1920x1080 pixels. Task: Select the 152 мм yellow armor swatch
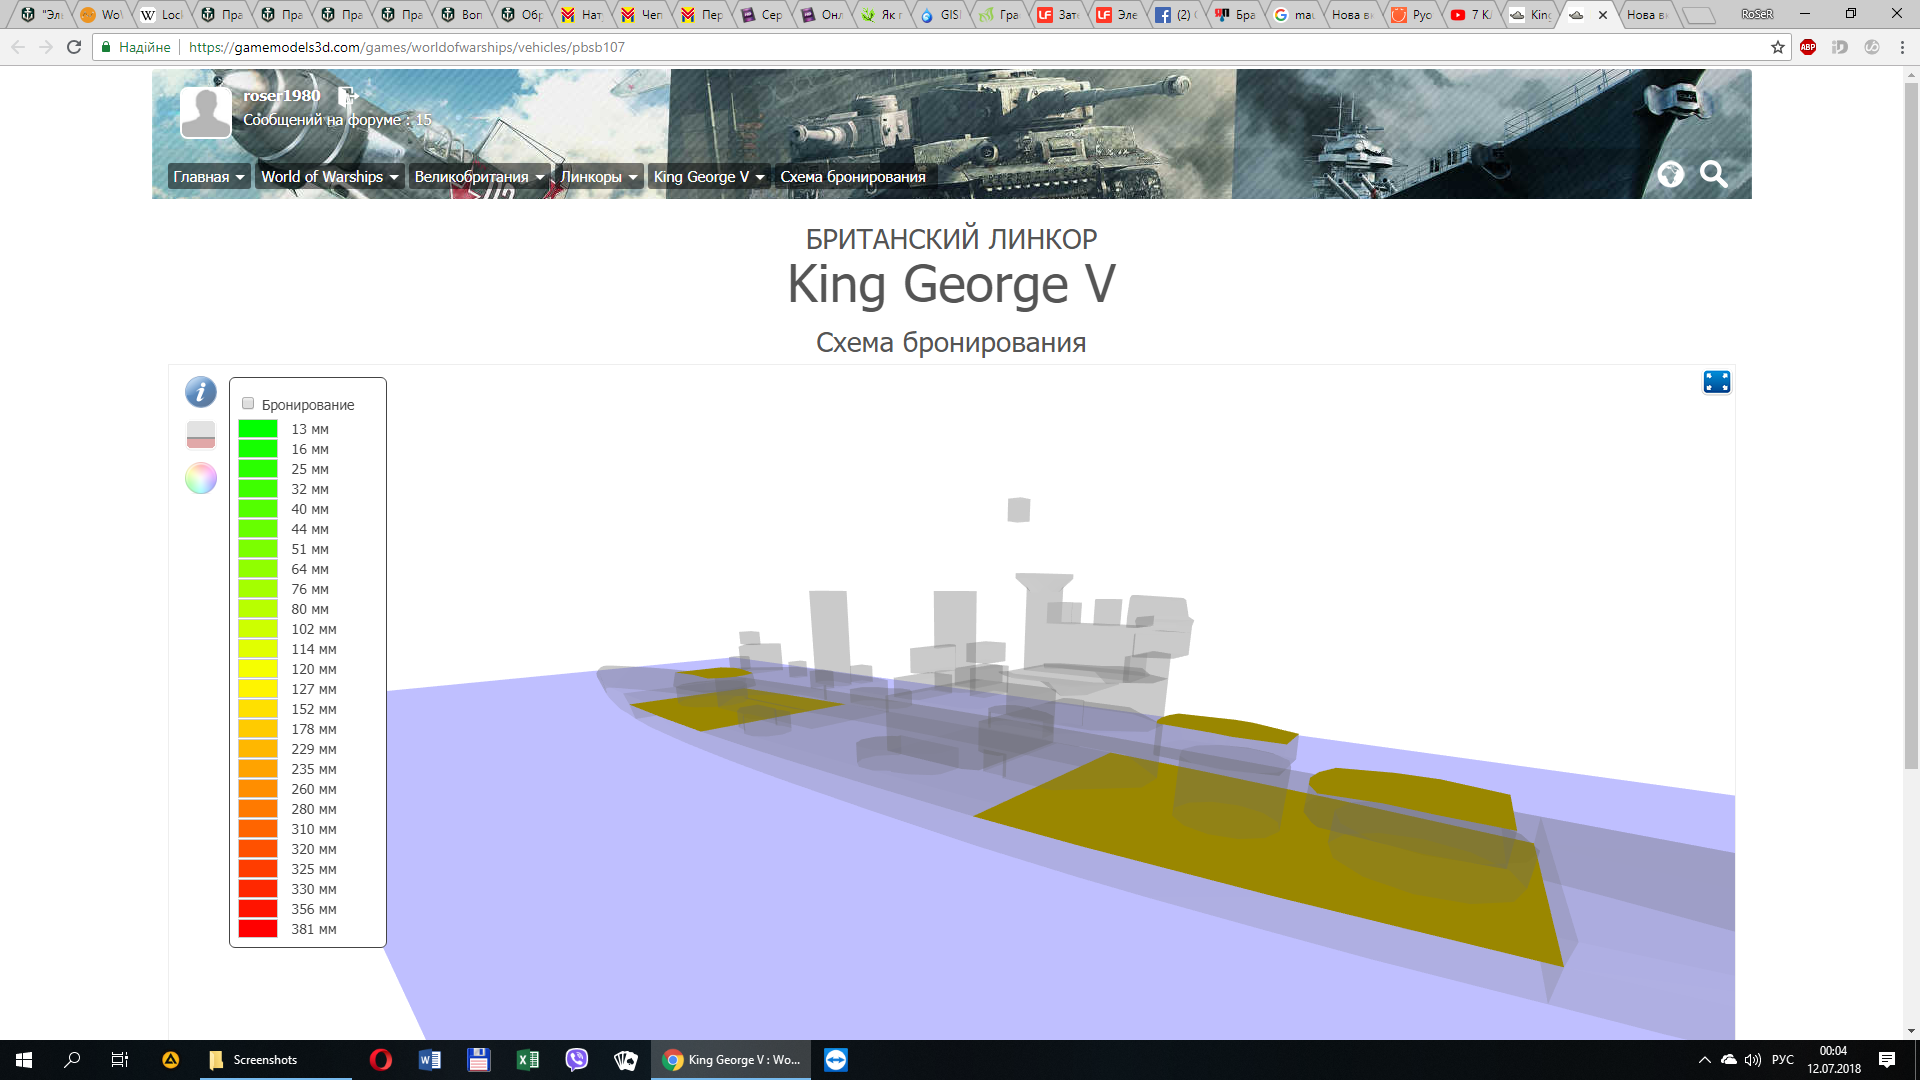point(258,709)
